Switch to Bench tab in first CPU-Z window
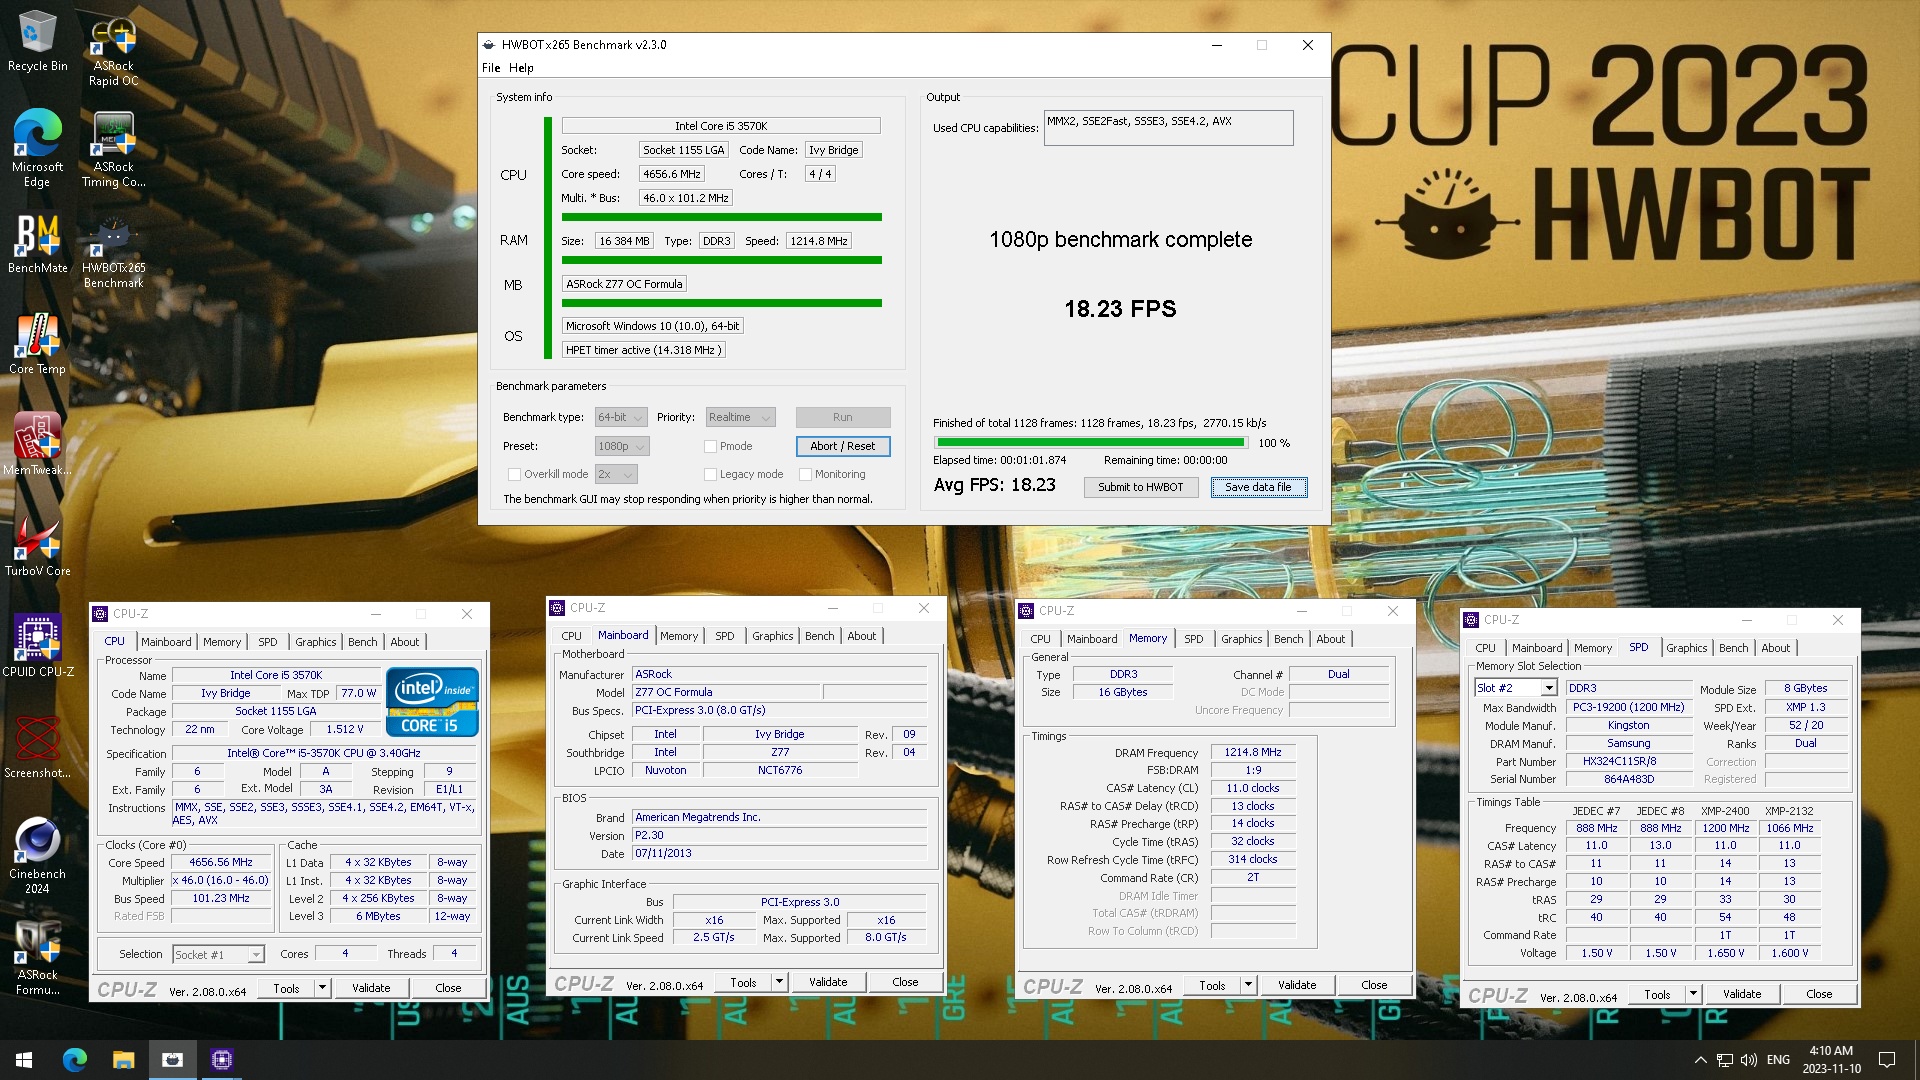This screenshot has width=1920, height=1080. 363,642
